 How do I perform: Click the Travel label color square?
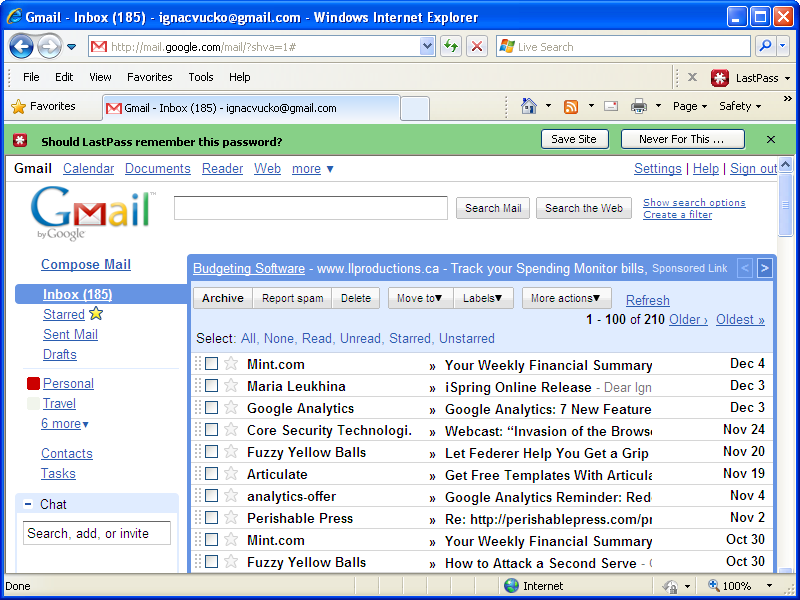[x=33, y=404]
